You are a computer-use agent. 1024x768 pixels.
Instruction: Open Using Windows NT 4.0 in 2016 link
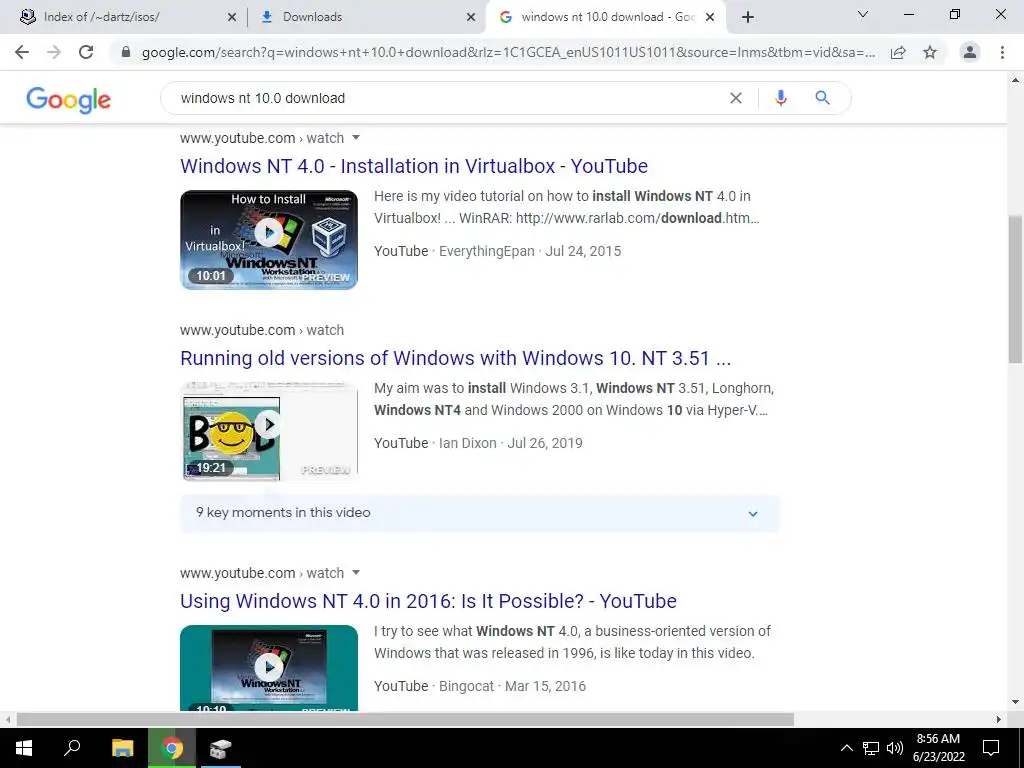coord(428,601)
